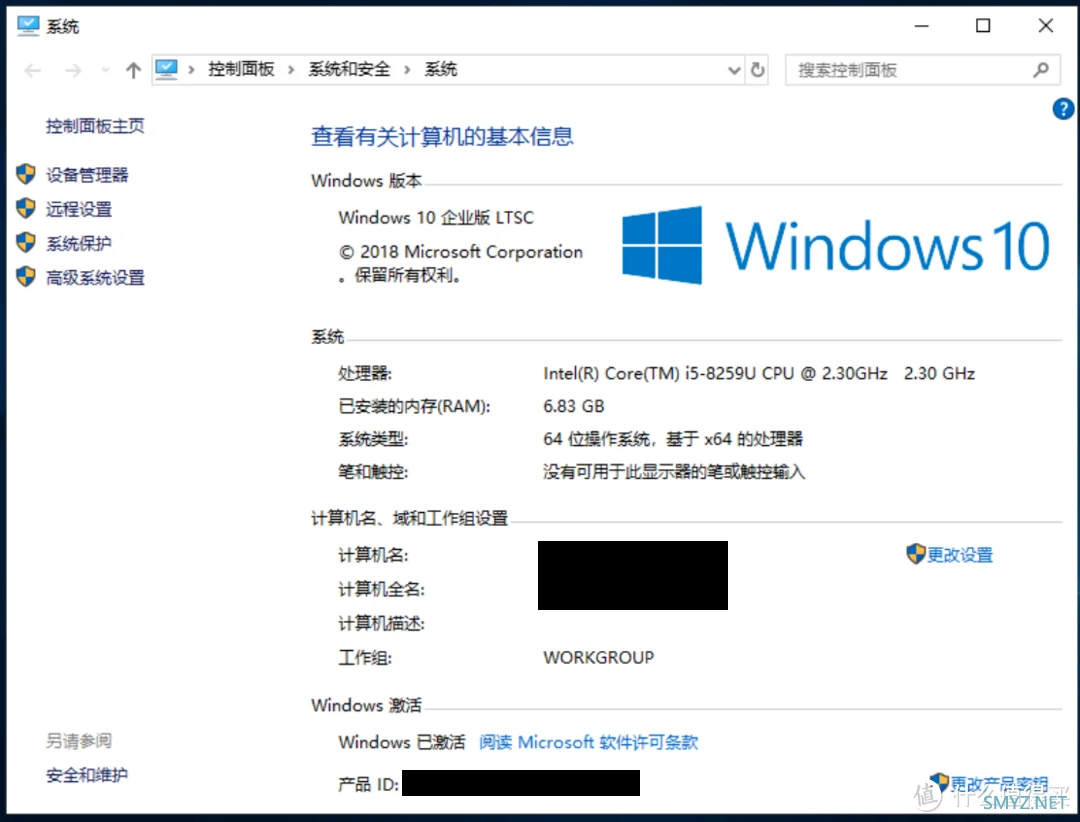Close the 系统 window

pos(1046,26)
